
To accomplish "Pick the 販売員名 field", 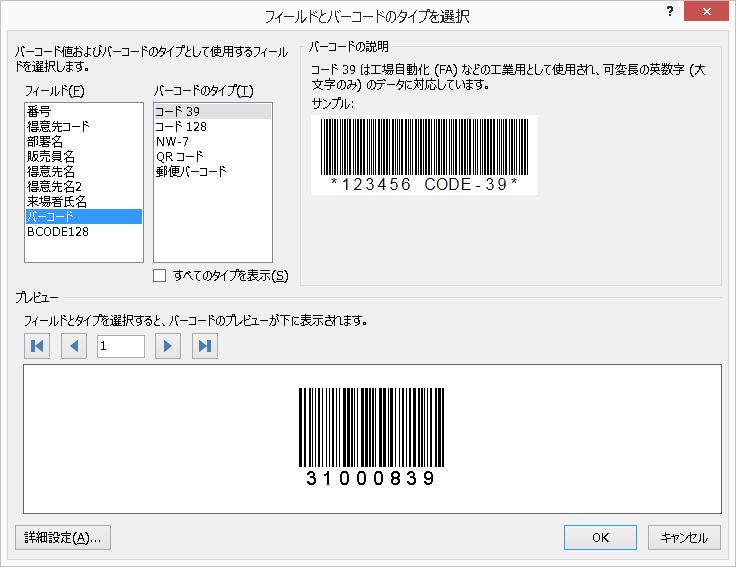I will (x=84, y=156).
